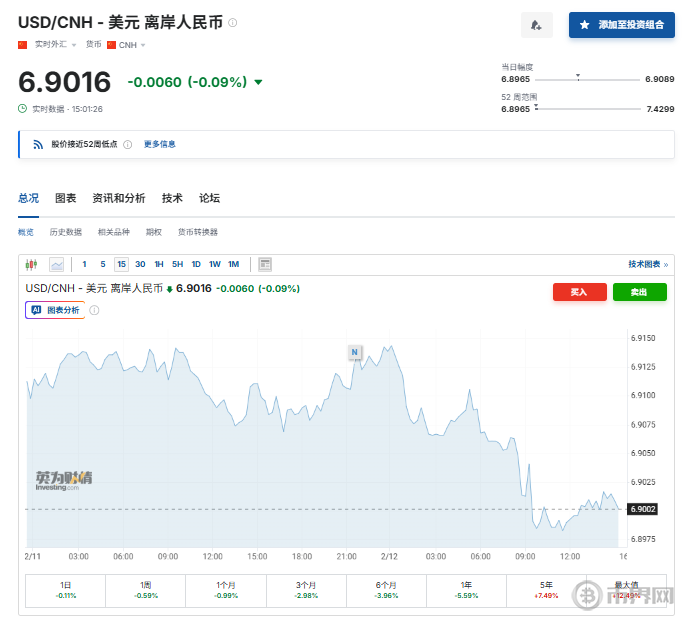The width and height of the screenshot is (685, 623).
Task: Switch to area chart type icon
Action: (57, 264)
